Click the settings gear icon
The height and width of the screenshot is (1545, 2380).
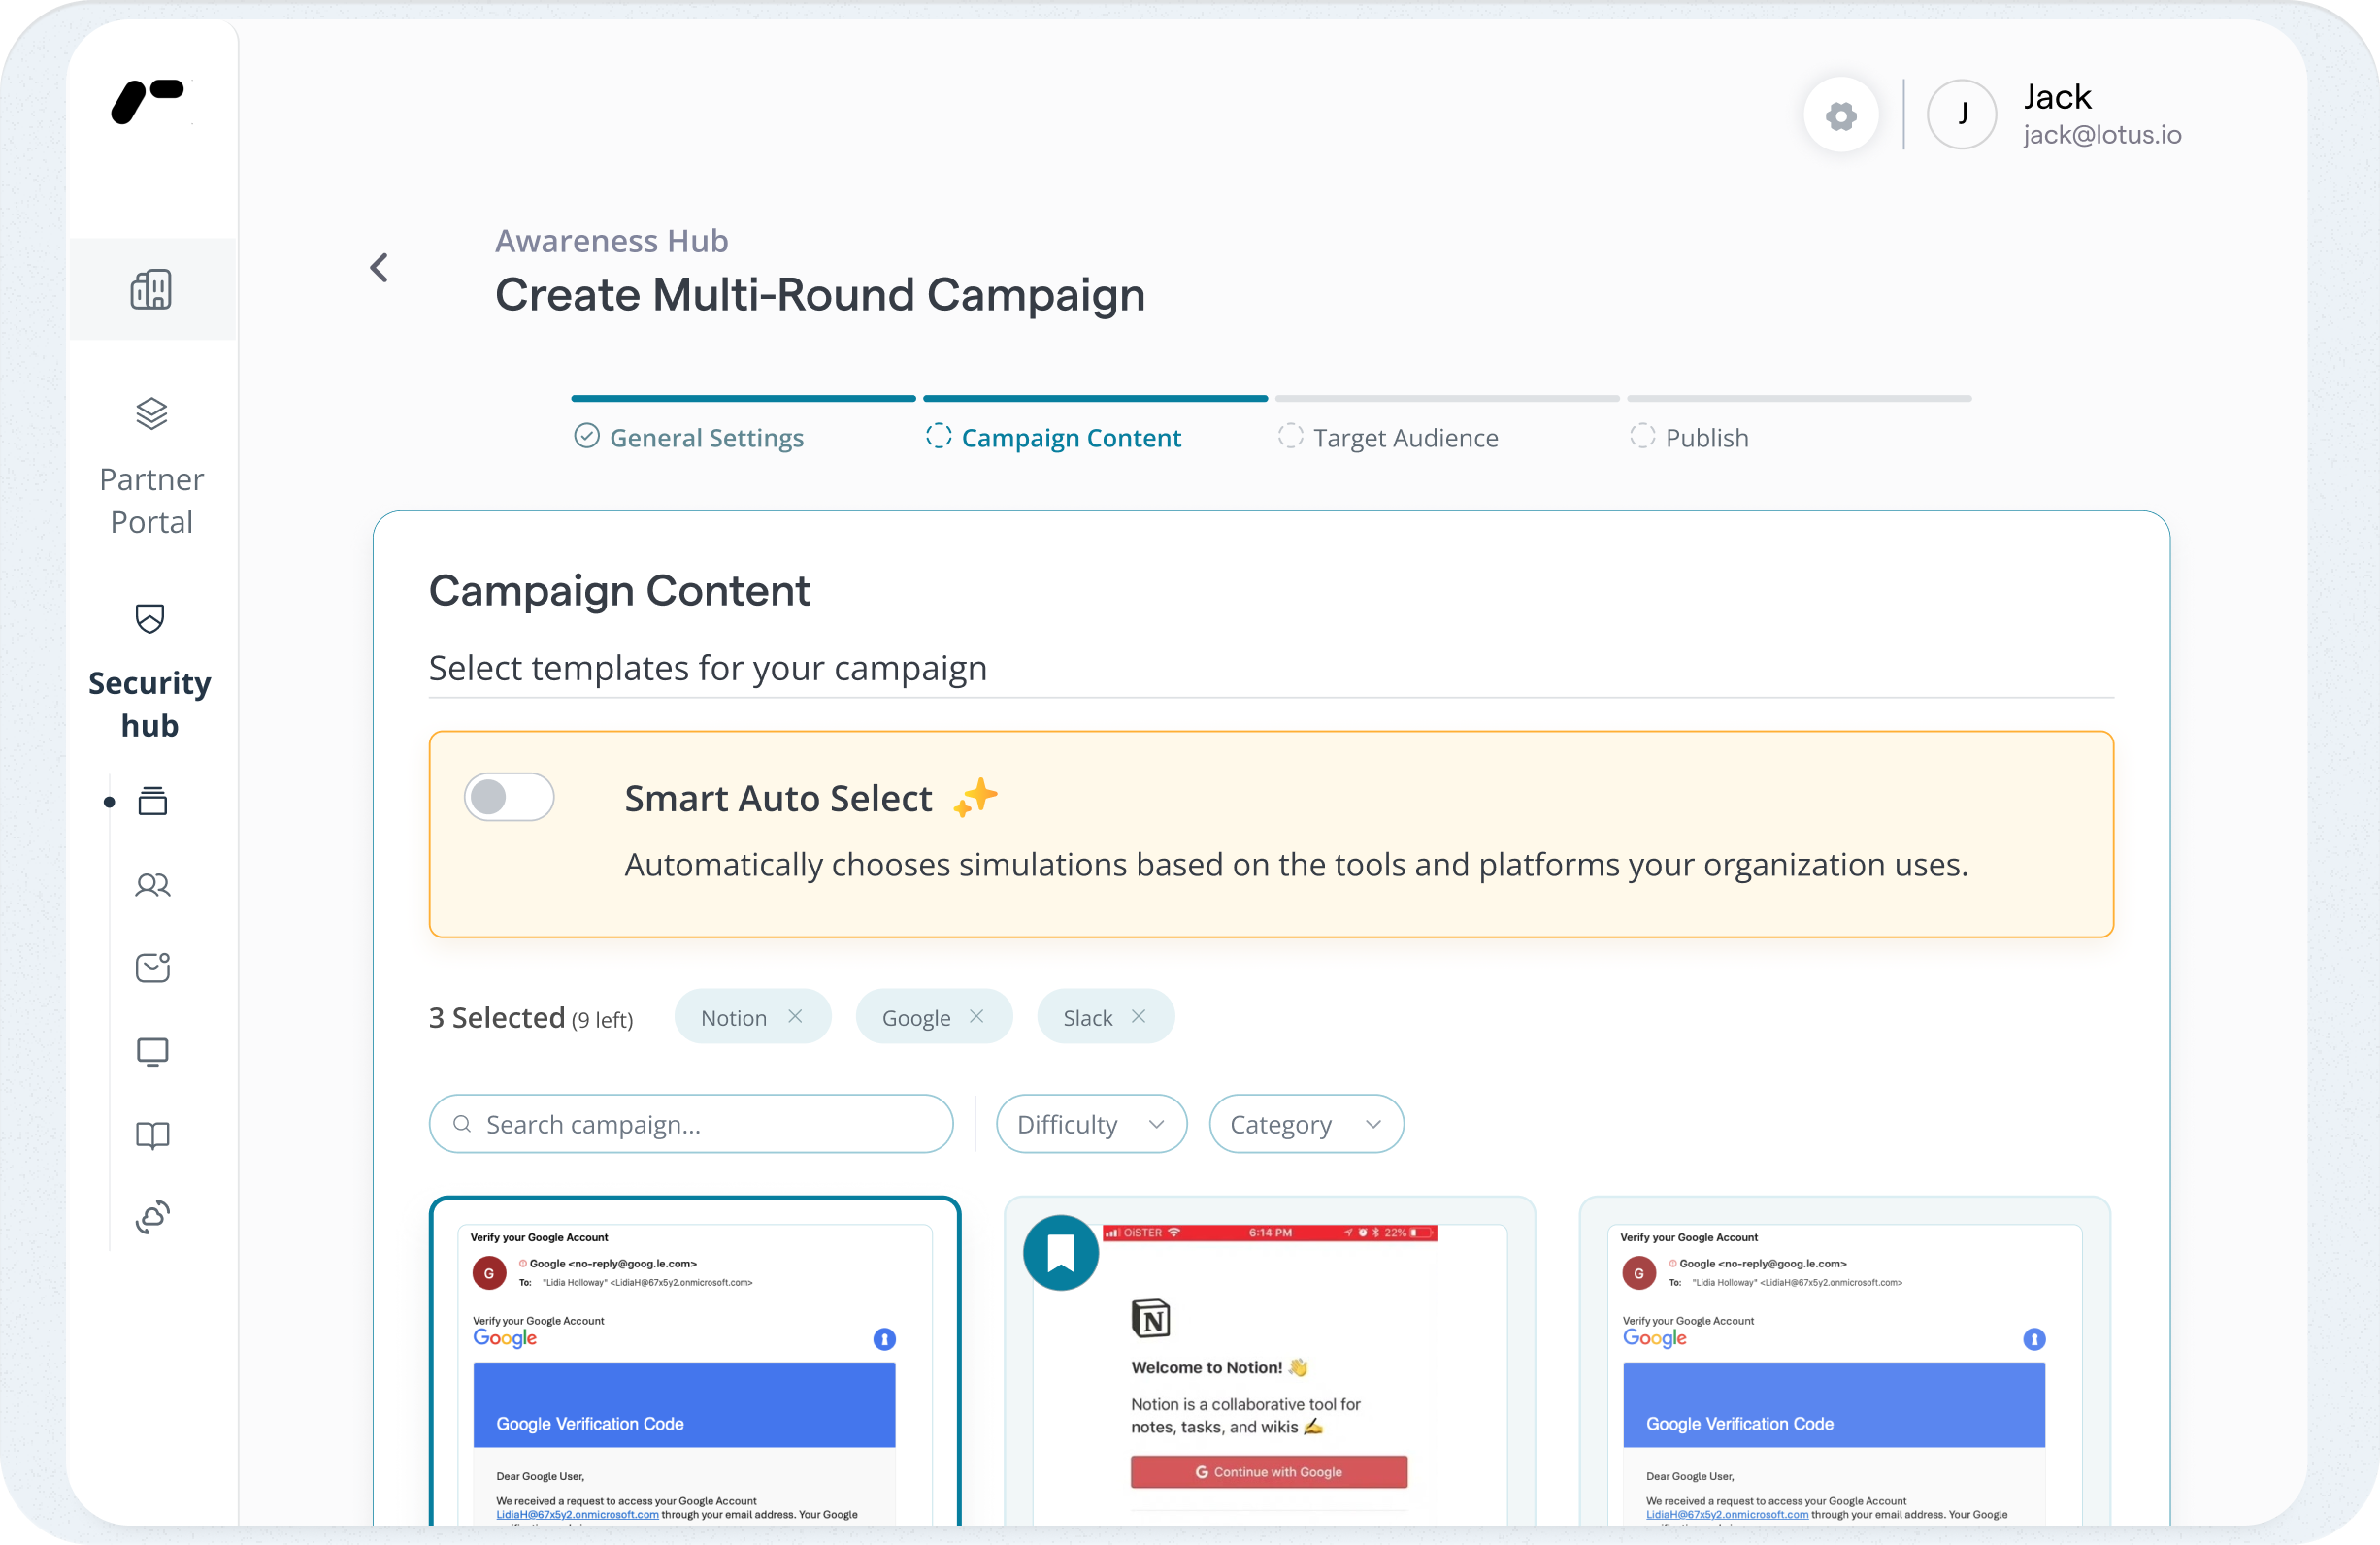[1840, 116]
